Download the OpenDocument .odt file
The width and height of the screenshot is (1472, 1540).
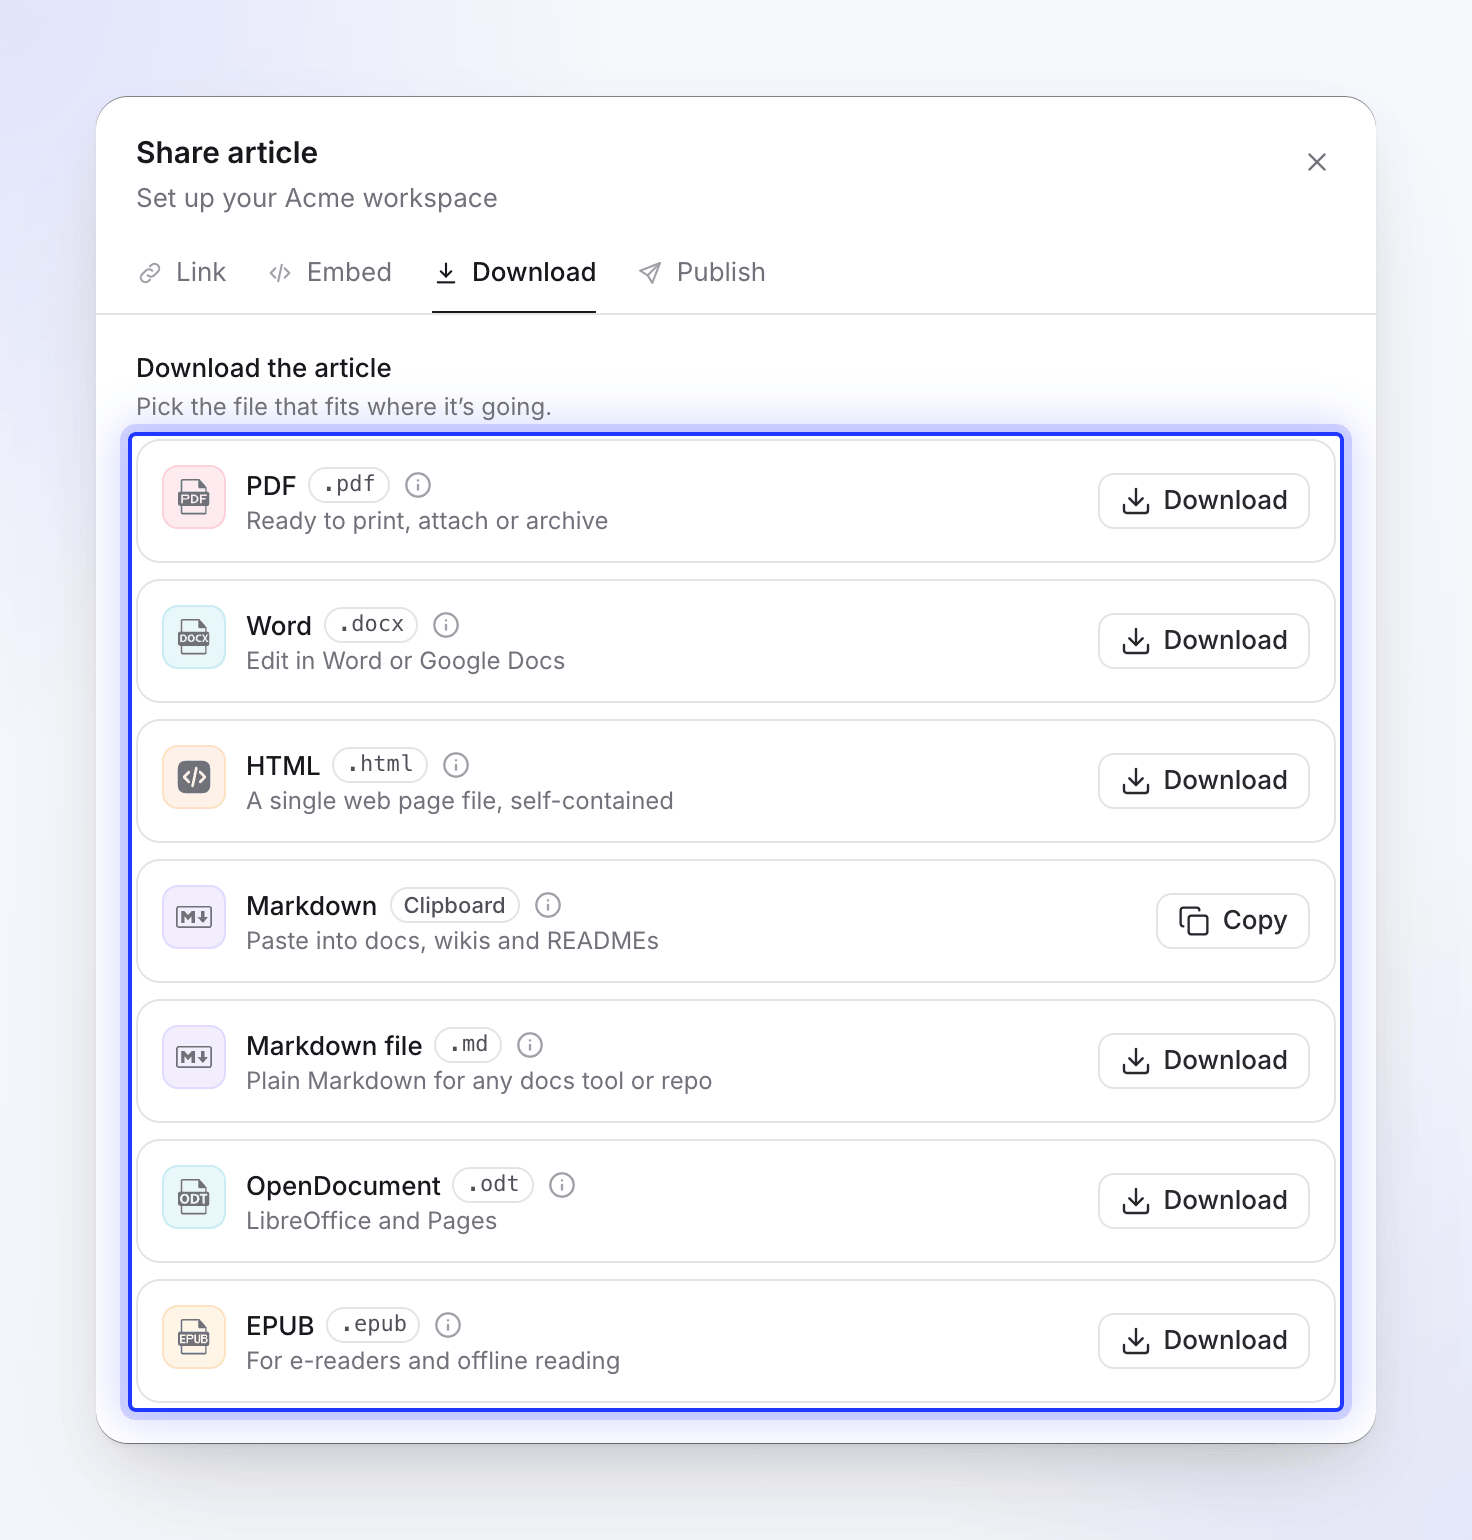pos(1204,1201)
